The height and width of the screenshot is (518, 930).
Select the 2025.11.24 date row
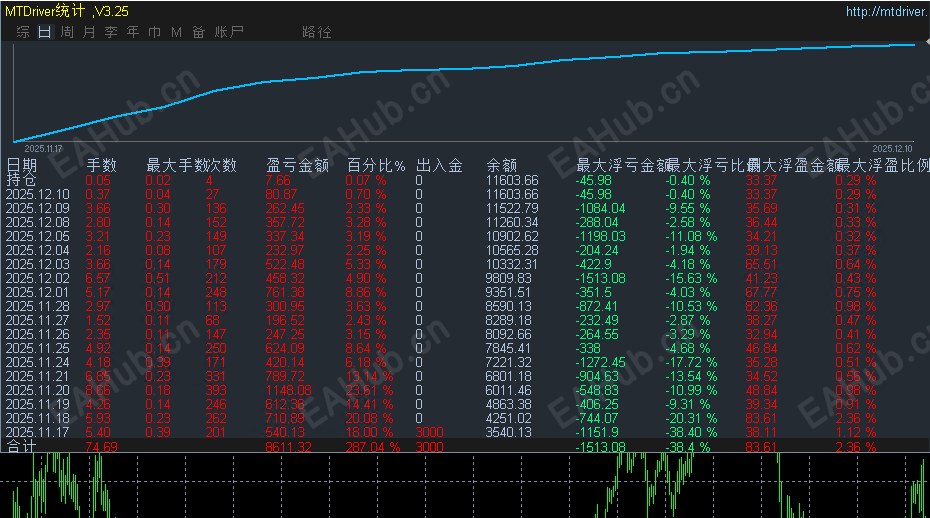click(37, 363)
